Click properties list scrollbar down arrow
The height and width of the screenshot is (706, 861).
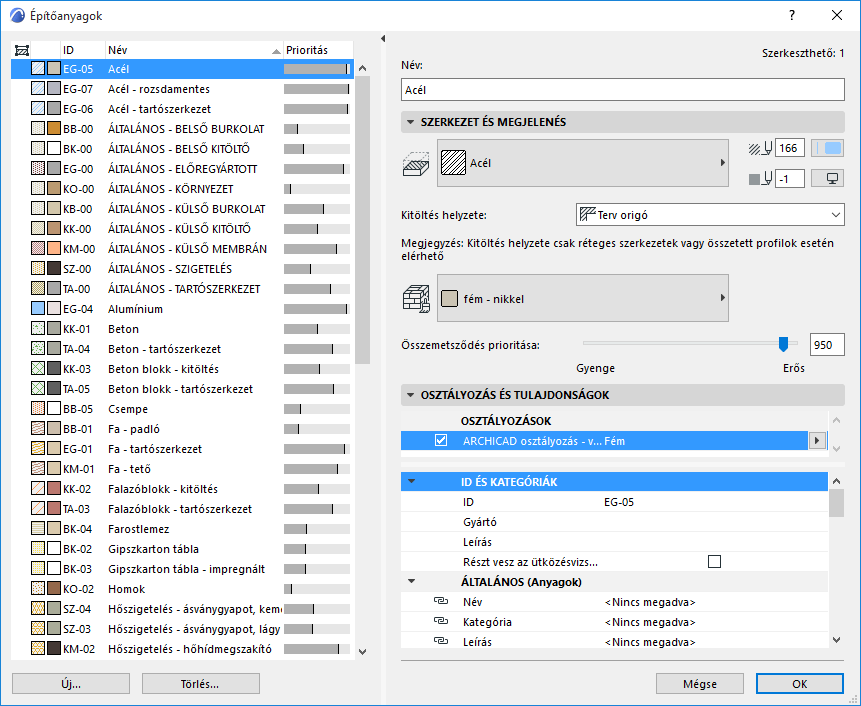click(x=836, y=640)
